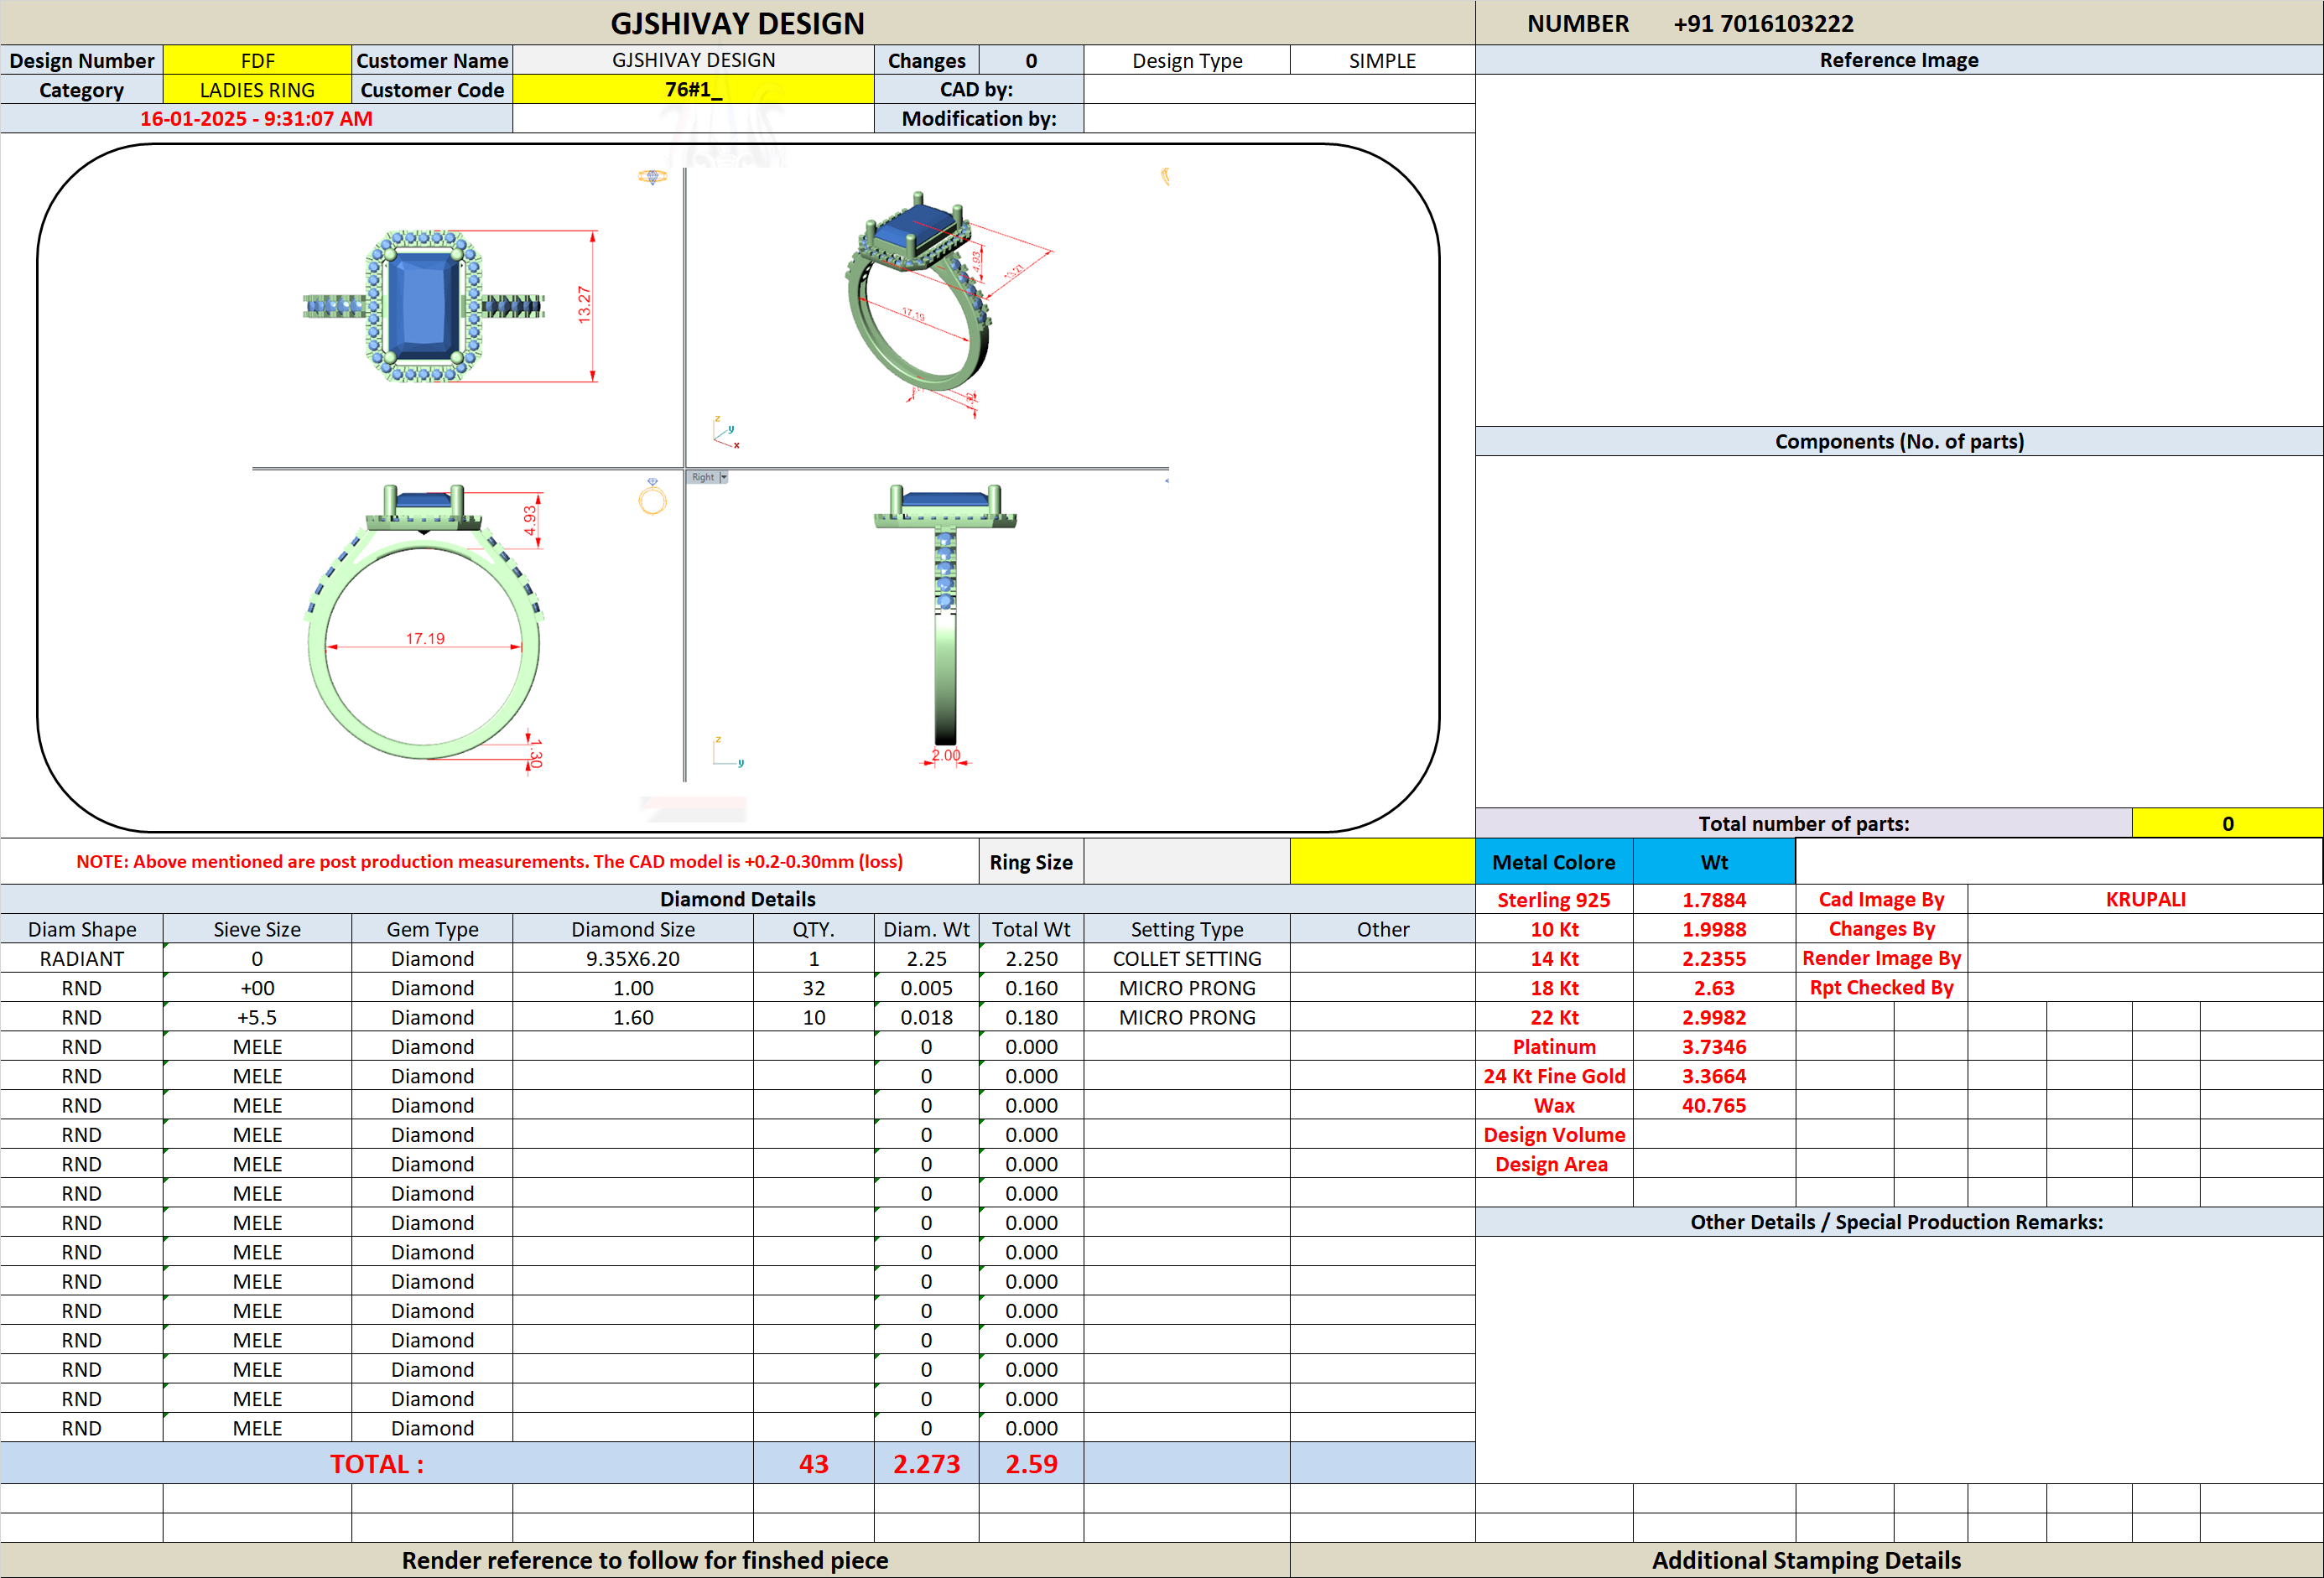Click the Right viewport title label

click(x=703, y=477)
